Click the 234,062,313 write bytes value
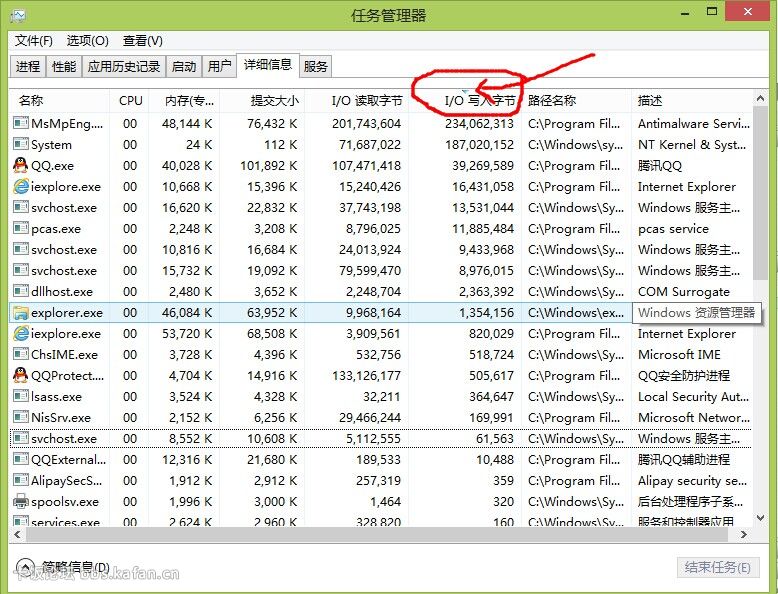778x594 pixels. (479, 124)
